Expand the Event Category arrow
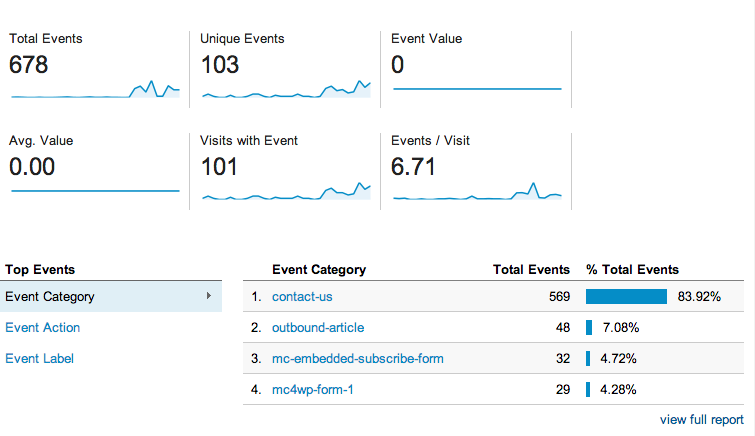This screenshot has height=436, width=755. coord(208,296)
